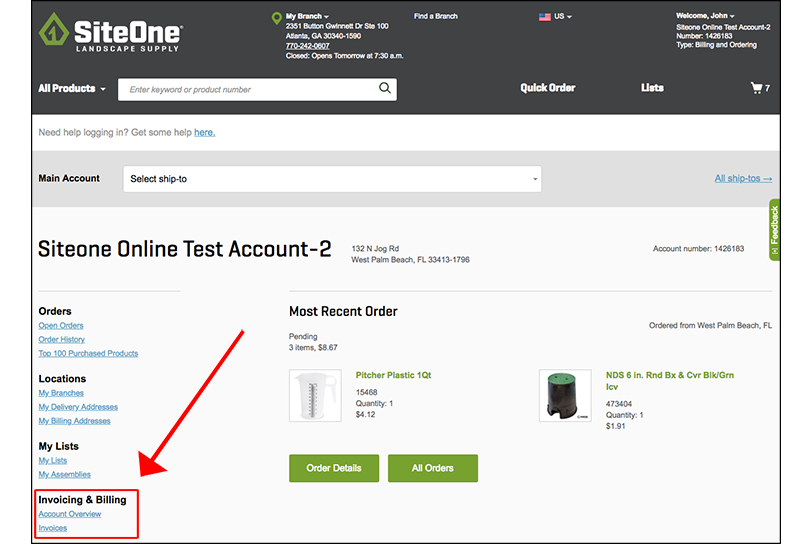Open the Select ship-to dropdown
The height and width of the screenshot is (544, 811).
pos(333,179)
